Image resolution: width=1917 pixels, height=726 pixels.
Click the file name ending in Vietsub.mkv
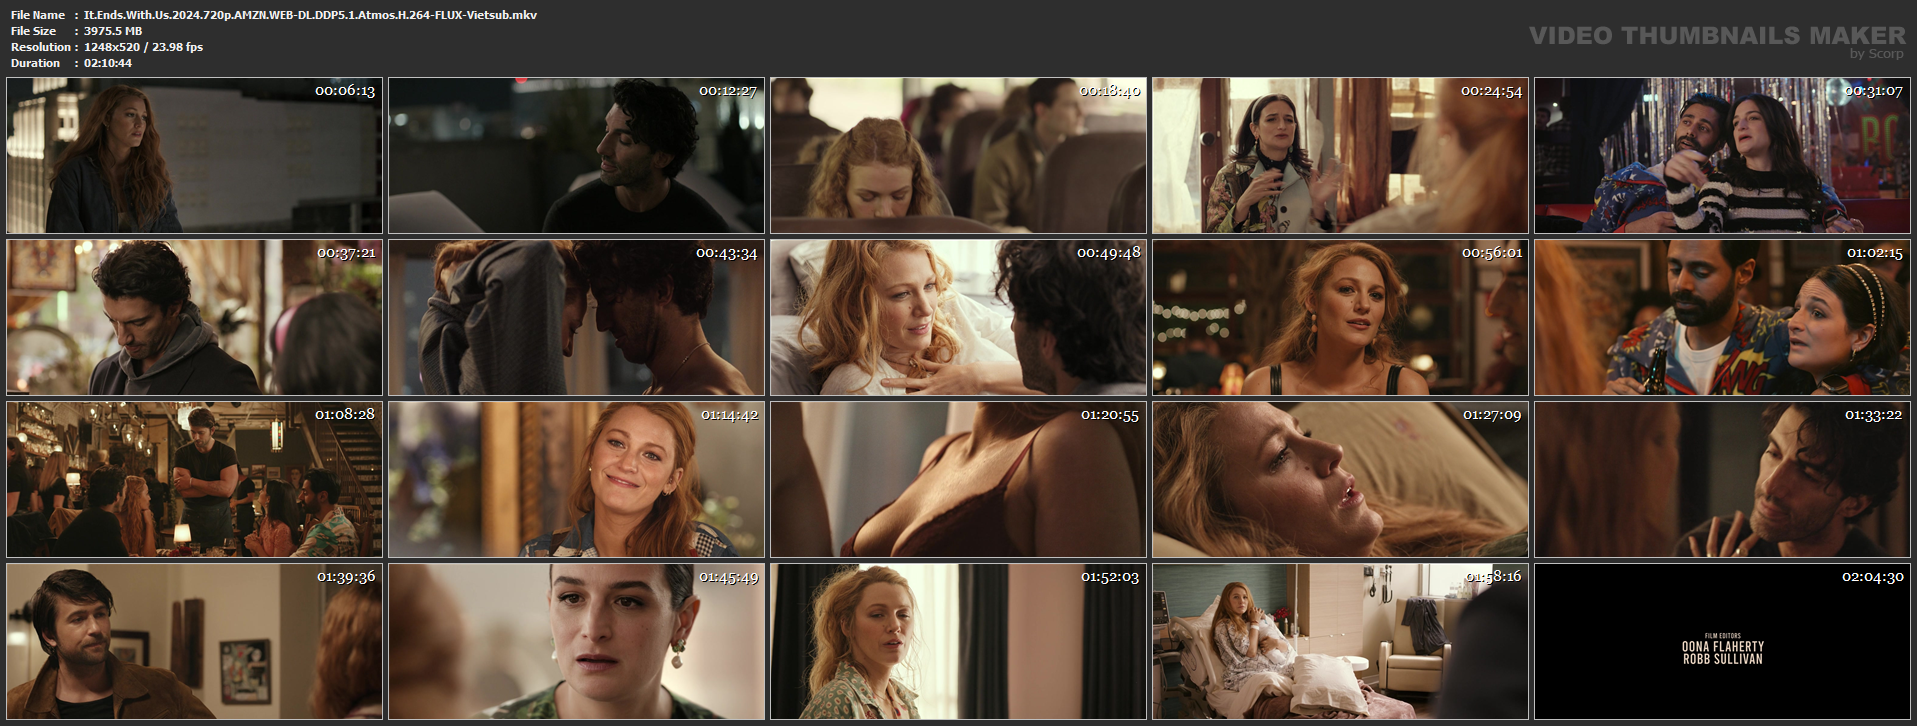pyautogui.click(x=310, y=15)
